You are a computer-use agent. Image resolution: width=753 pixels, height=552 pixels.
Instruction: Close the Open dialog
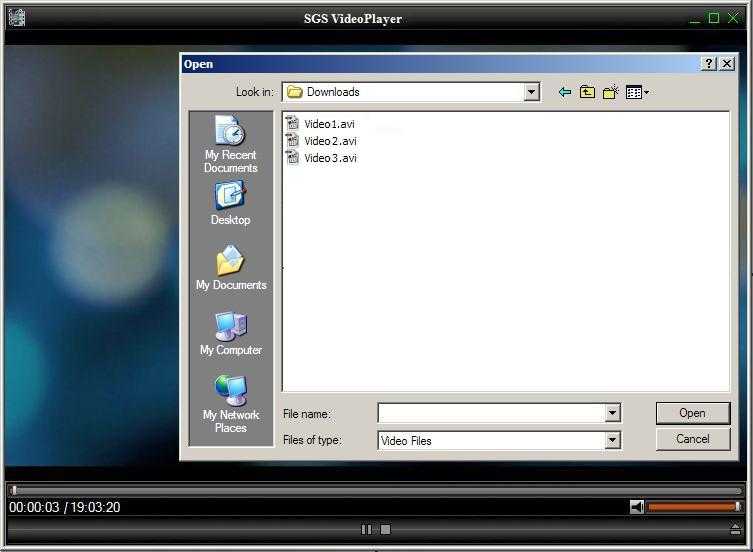pyautogui.click(x=727, y=63)
